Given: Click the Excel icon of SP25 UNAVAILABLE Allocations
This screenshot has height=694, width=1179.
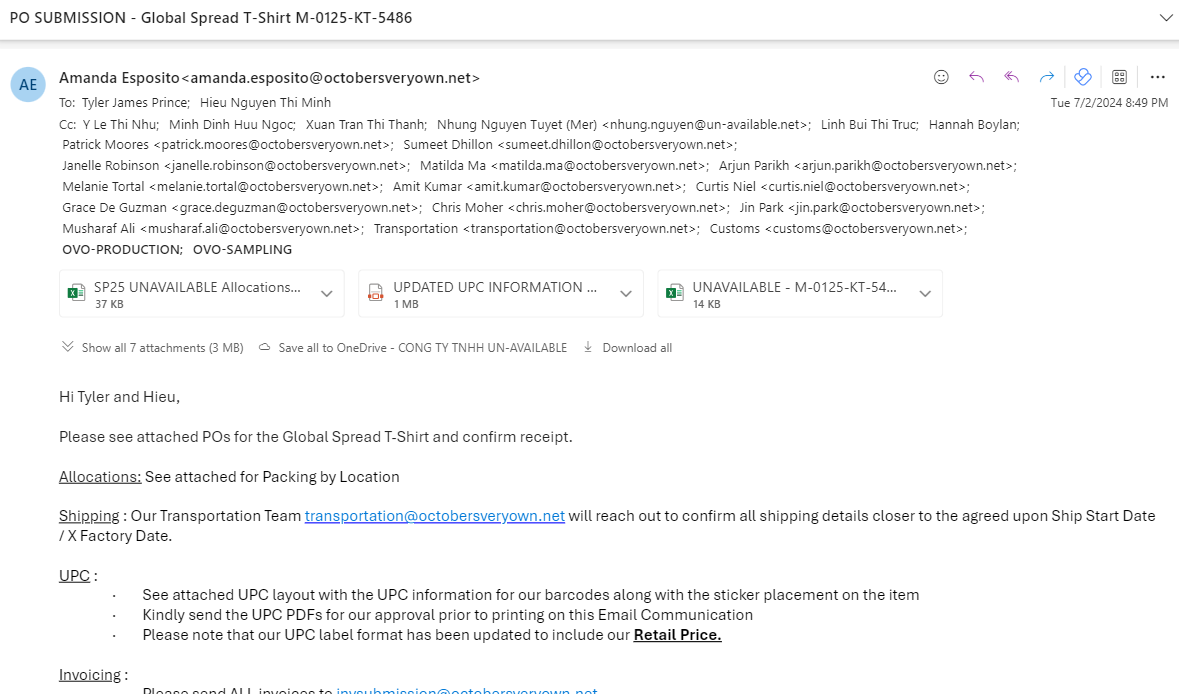Looking at the screenshot, I should (x=76, y=293).
